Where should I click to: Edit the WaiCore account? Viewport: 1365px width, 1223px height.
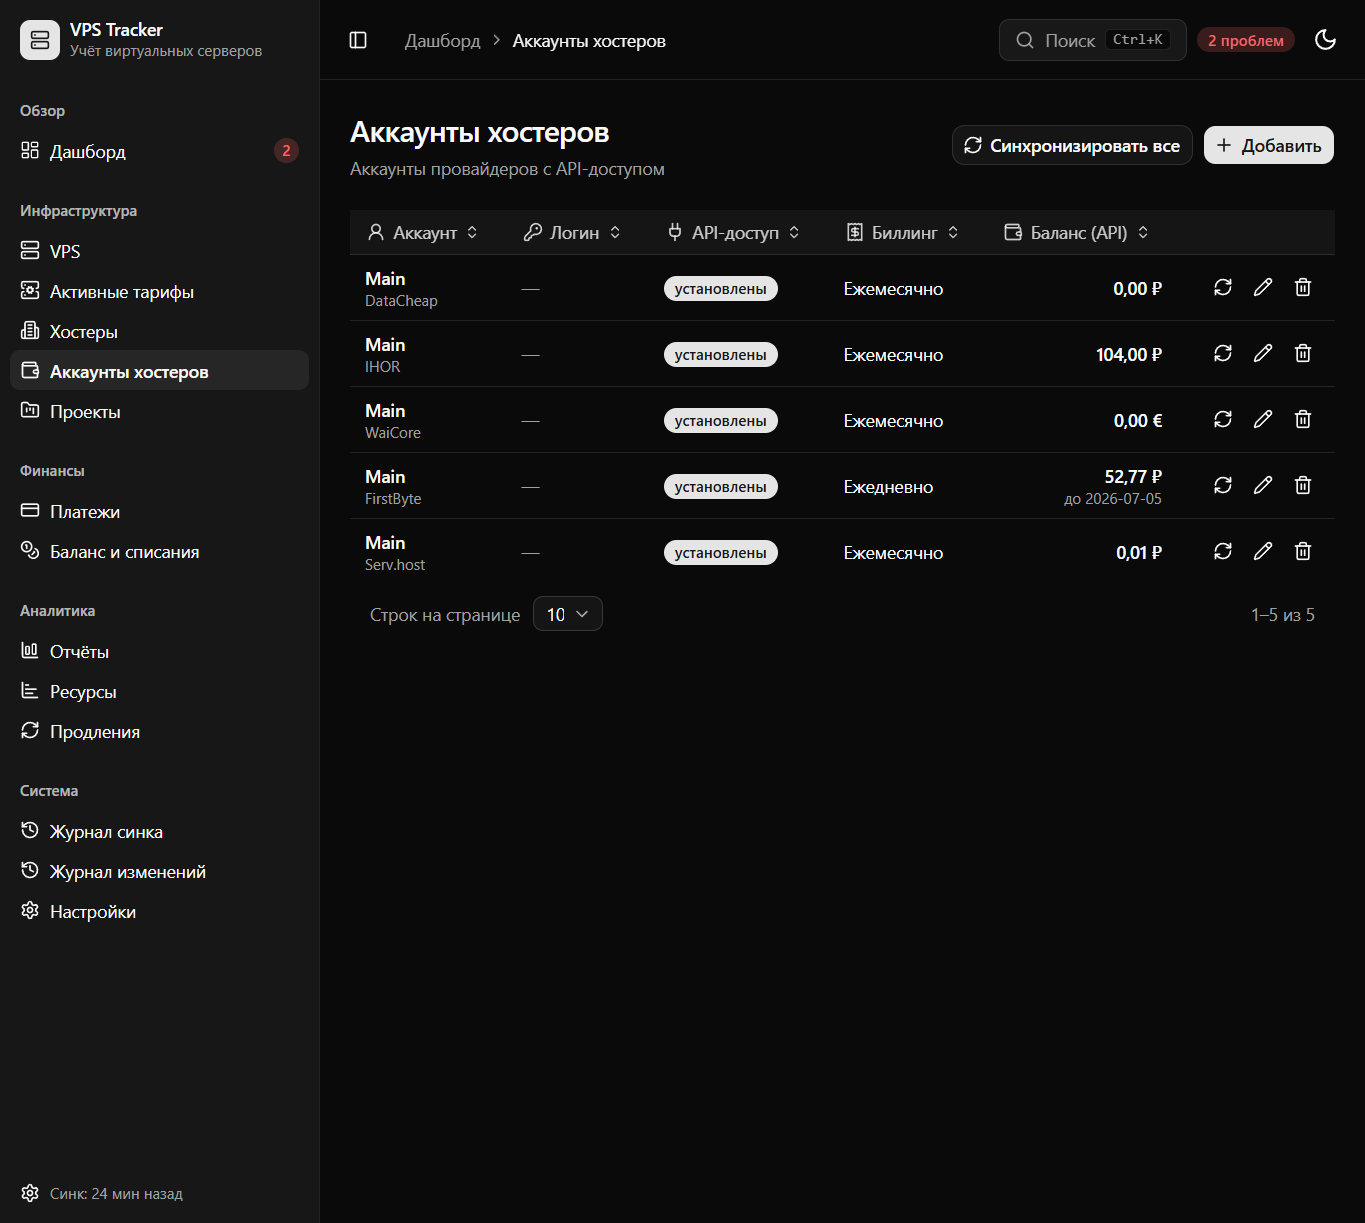coord(1263,419)
